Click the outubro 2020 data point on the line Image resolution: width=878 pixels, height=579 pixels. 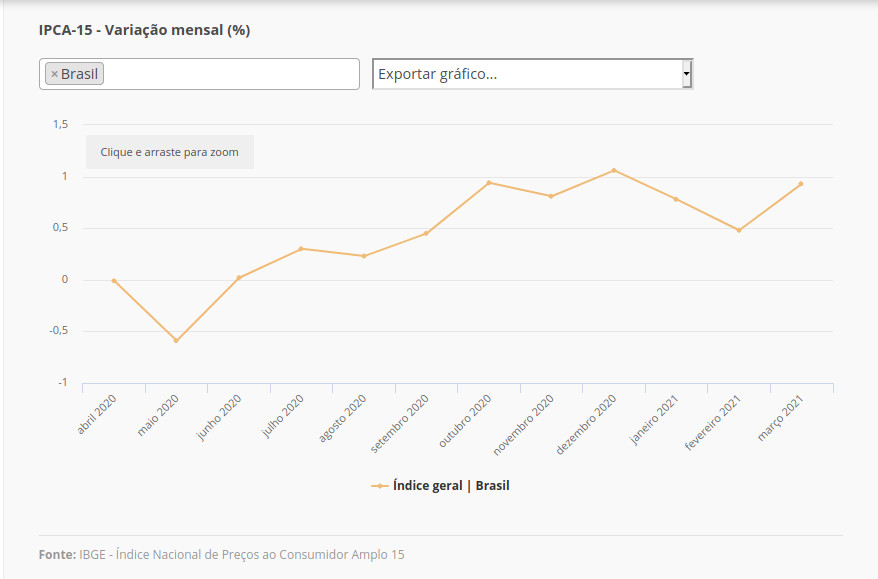click(x=489, y=183)
